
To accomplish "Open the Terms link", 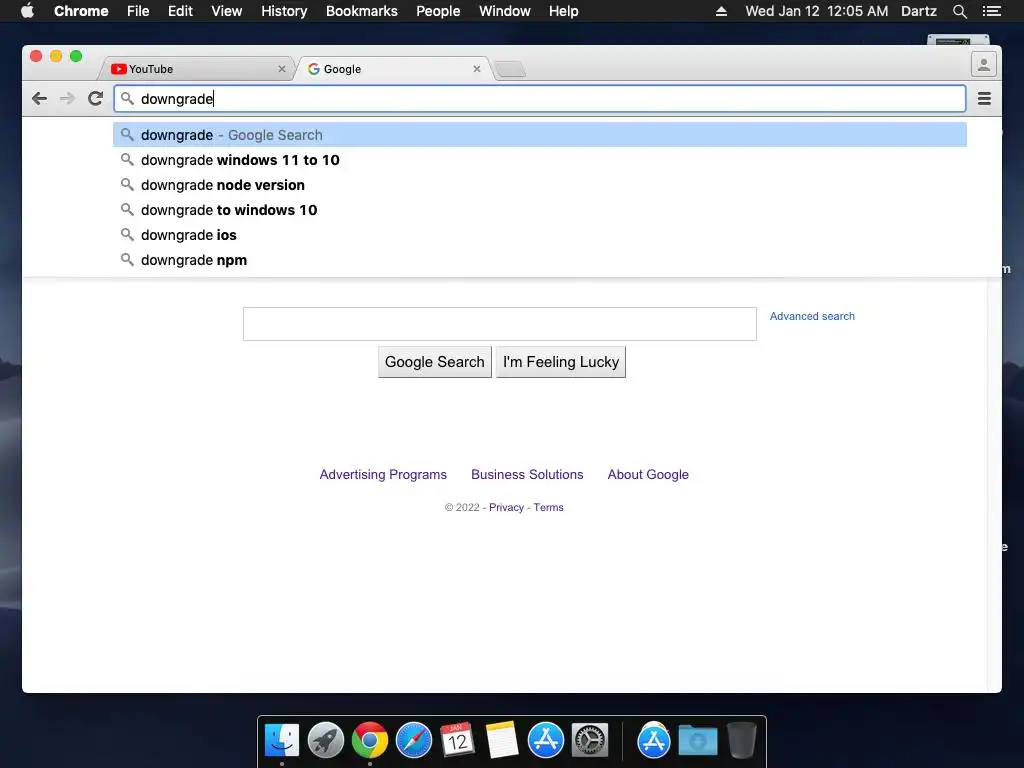I will (x=549, y=507).
